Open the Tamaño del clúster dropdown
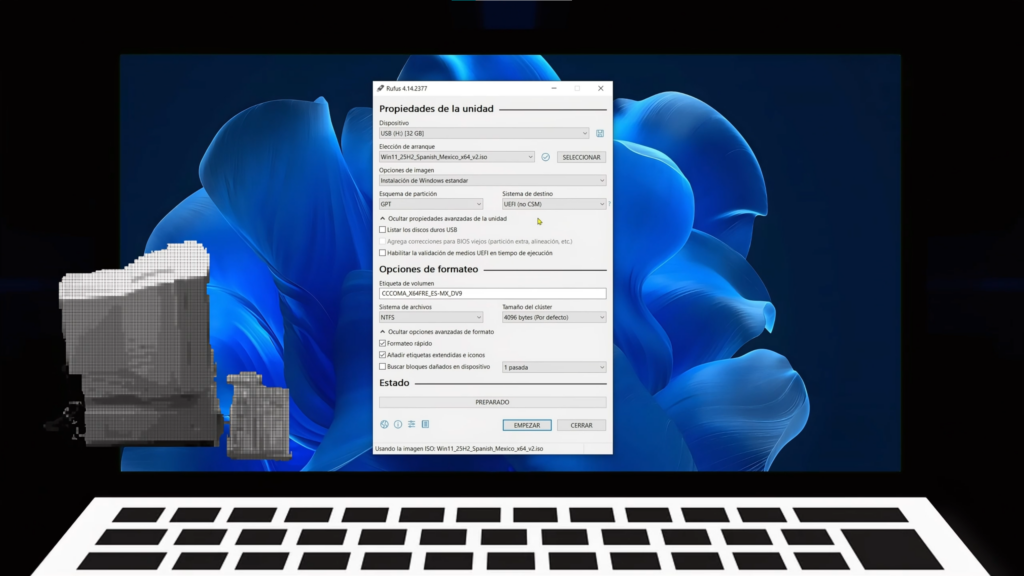This screenshot has width=1024, height=576. pyautogui.click(x=554, y=317)
